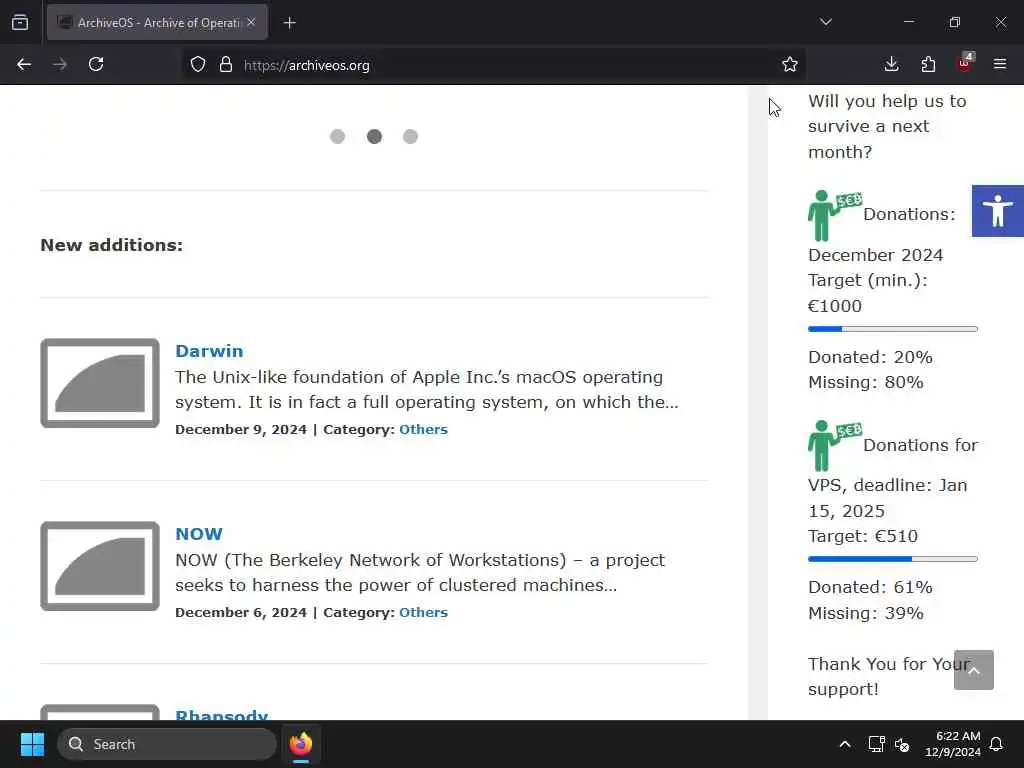The height and width of the screenshot is (768, 1024).
Task: Open Others category under NOW
Action: coord(423,613)
